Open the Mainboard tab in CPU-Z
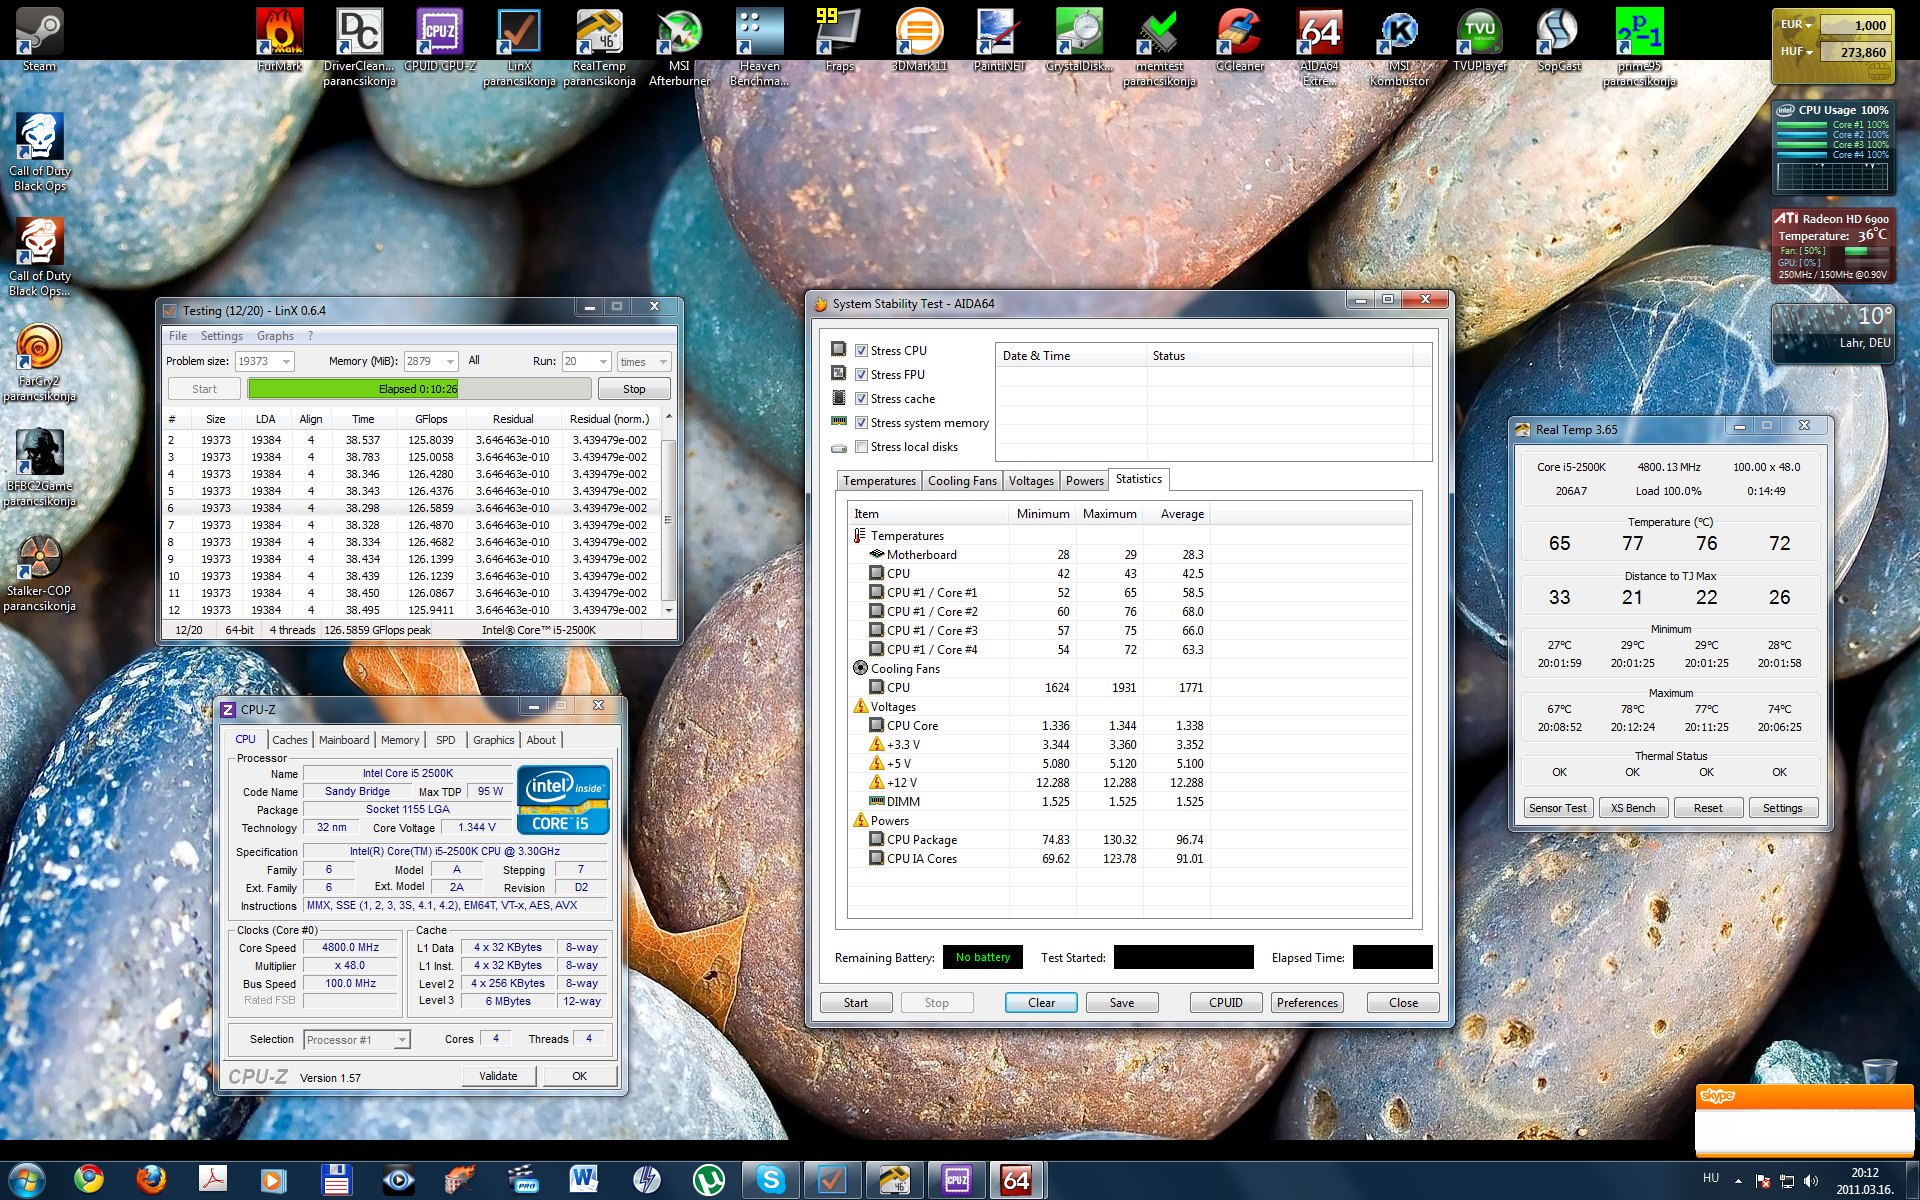1920x1200 pixels. pos(344,740)
